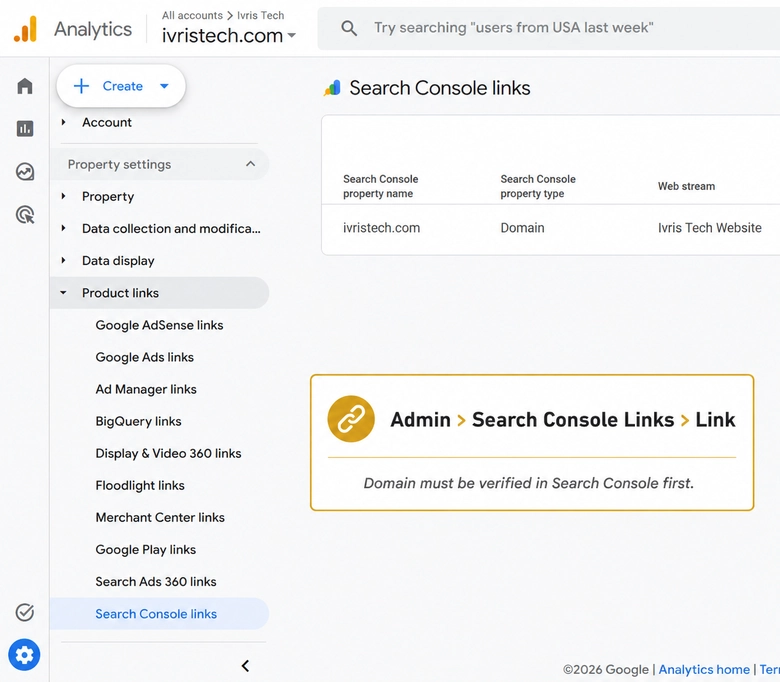Expand the Property section arrow
Image resolution: width=780 pixels, height=682 pixels.
(x=63, y=196)
